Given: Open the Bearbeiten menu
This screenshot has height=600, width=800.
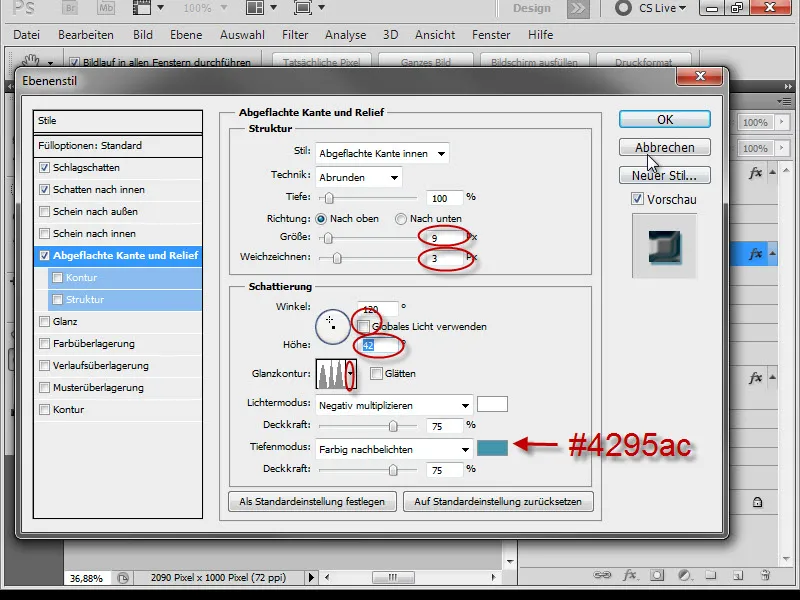Looking at the screenshot, I should click(86, 35).
